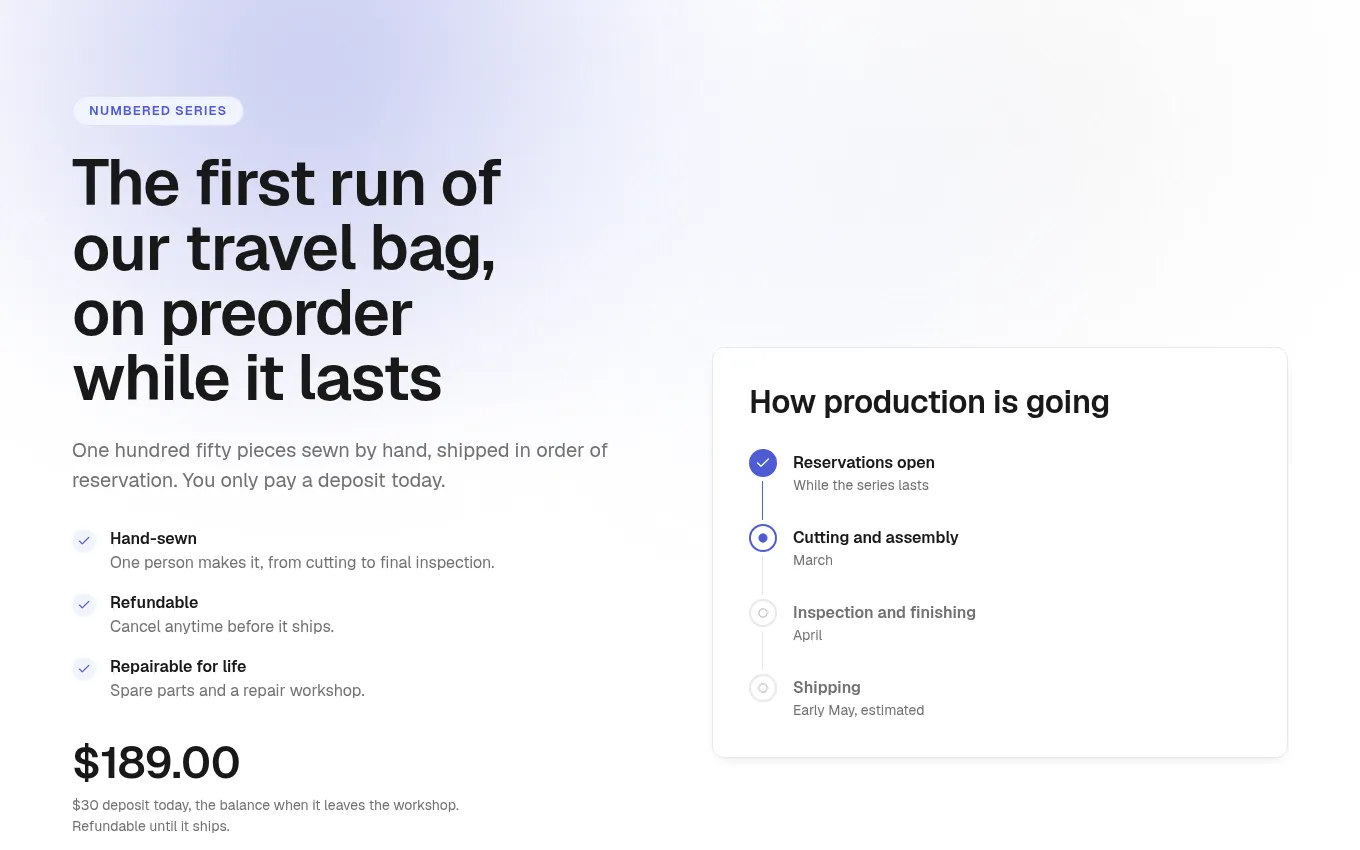Image resolution: width=1360 pixels, height=850 pixels.
Task: Click "Cancel anytime before it ships." text
Action: point(222,626)
